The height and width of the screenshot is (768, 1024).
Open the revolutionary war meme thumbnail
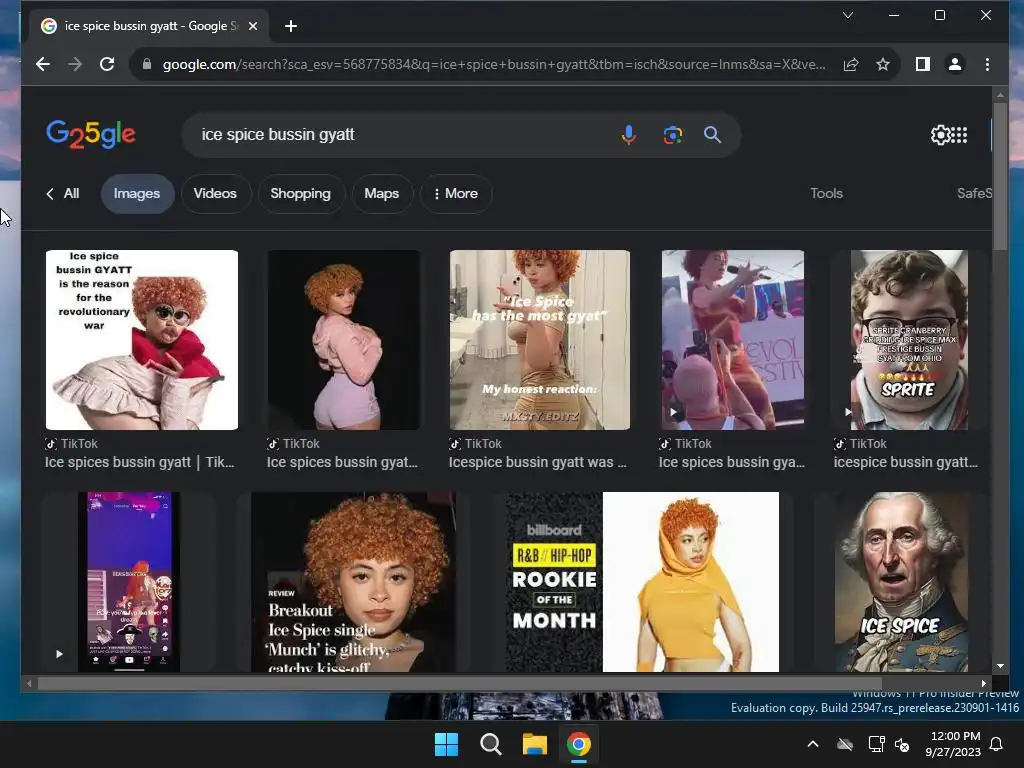(x=142, y=340)
